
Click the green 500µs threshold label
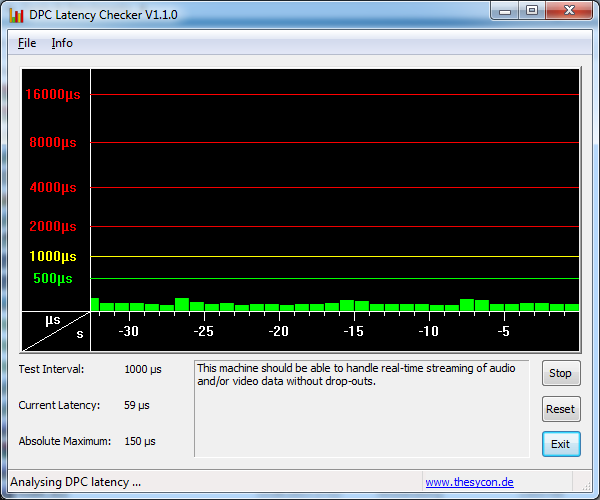(x=53, y=278)
